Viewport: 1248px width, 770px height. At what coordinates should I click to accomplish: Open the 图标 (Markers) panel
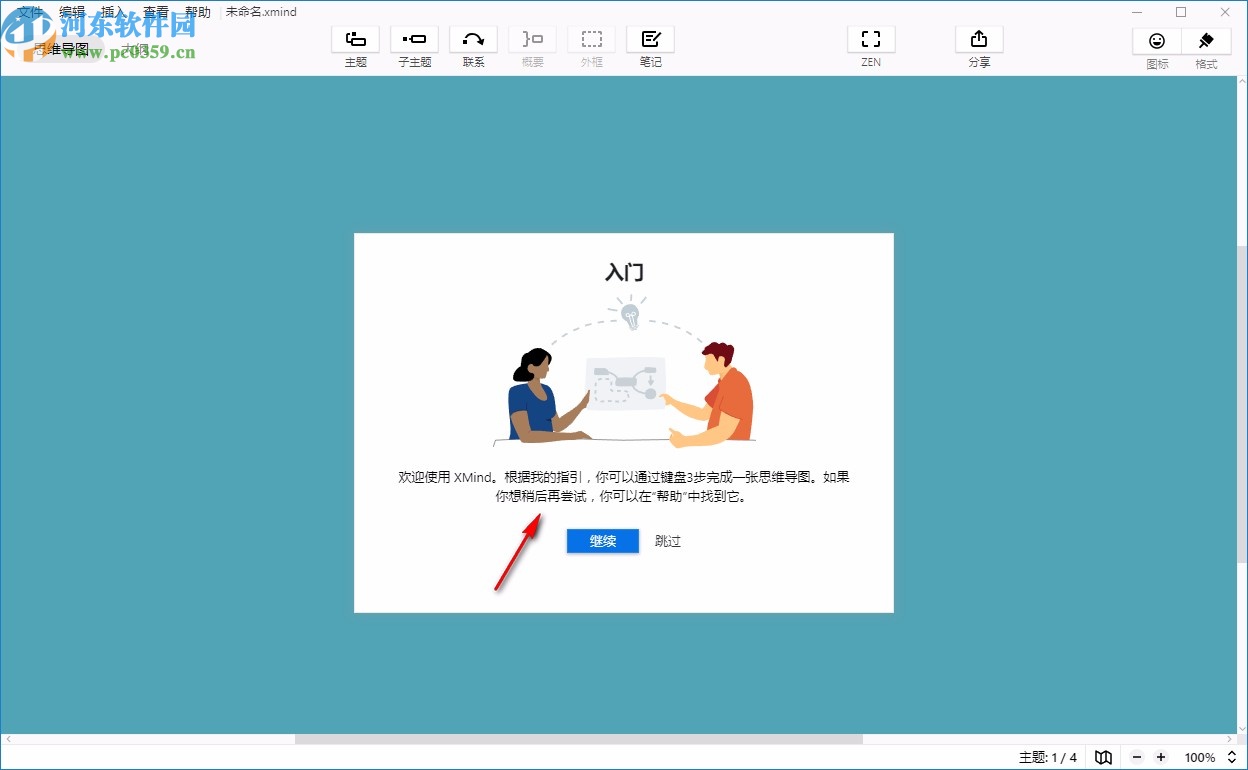(x=1156, y=45)
